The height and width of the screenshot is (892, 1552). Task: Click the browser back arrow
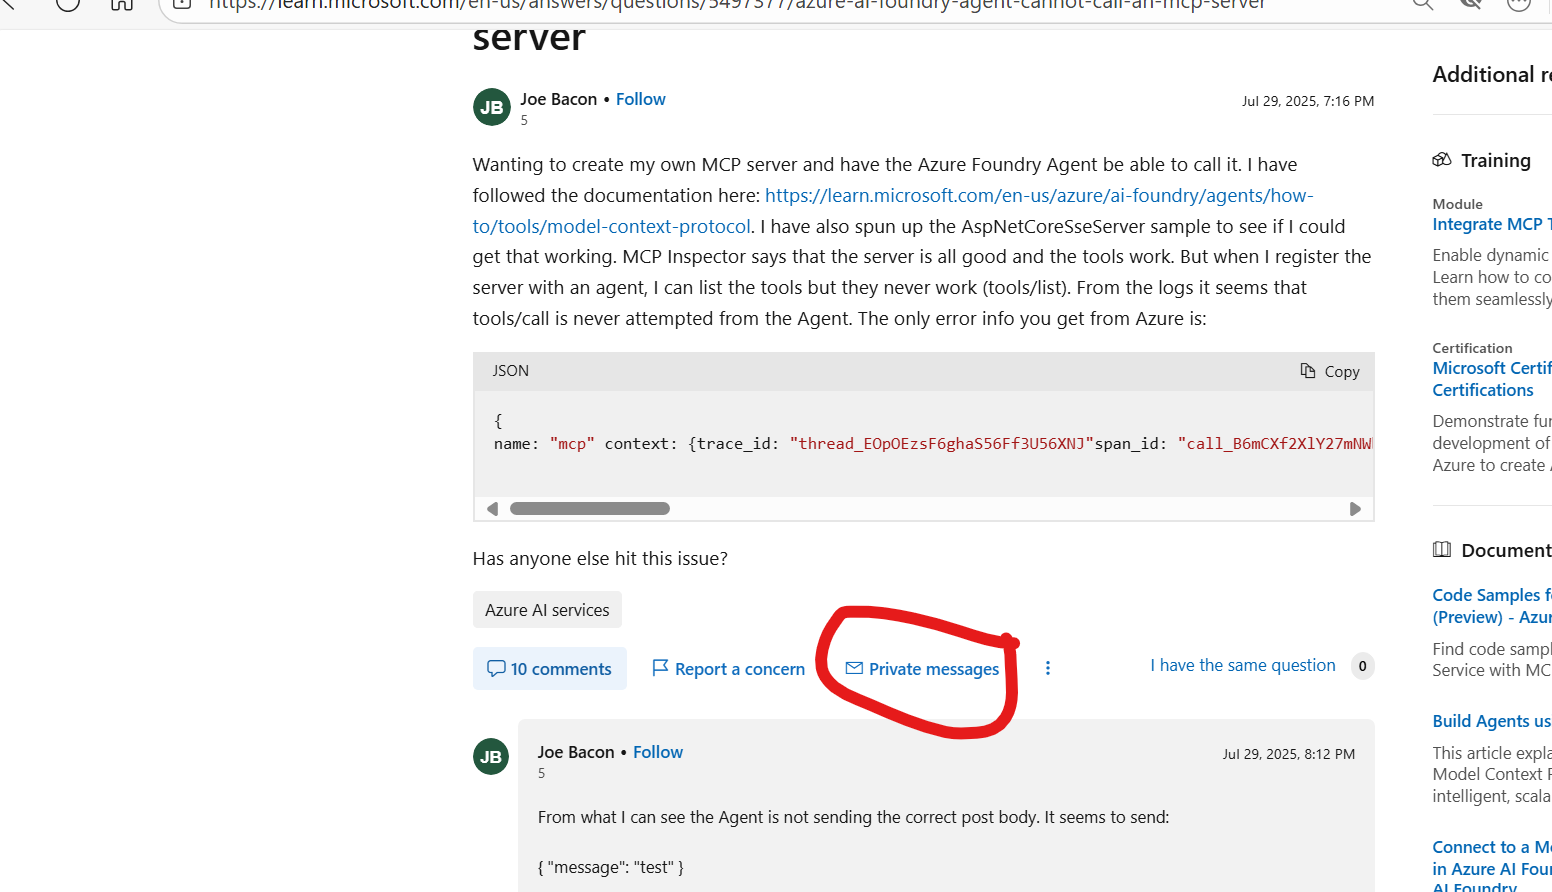(9, 4)
